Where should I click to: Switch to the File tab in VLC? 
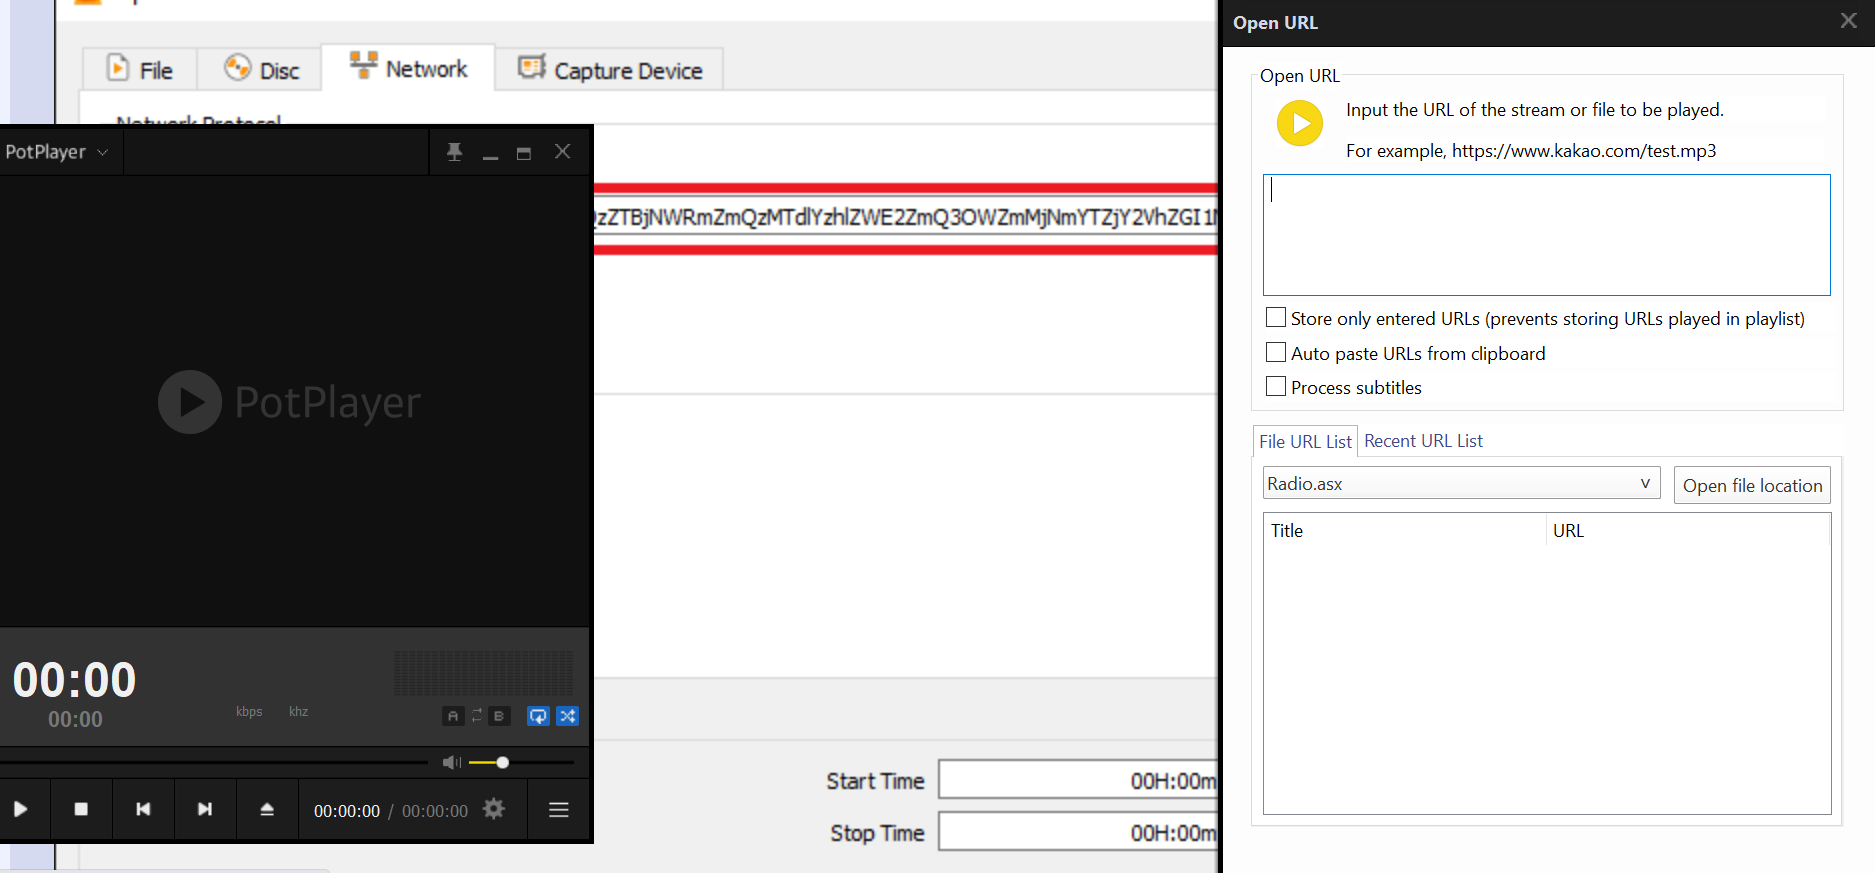[x=140, y=69]
